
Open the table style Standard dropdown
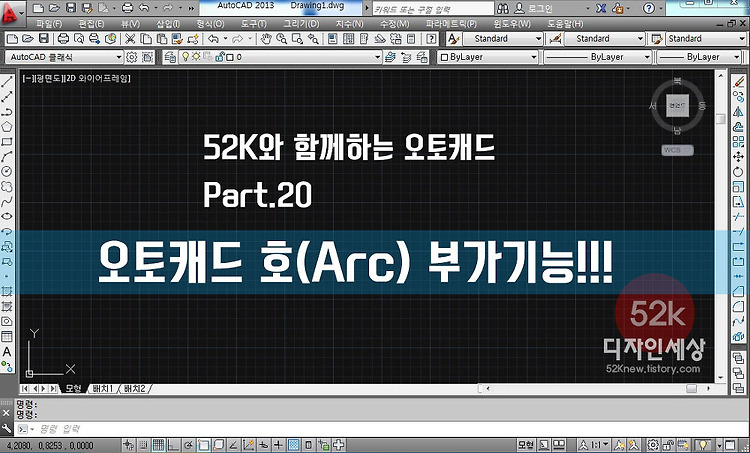click(705, 39)
